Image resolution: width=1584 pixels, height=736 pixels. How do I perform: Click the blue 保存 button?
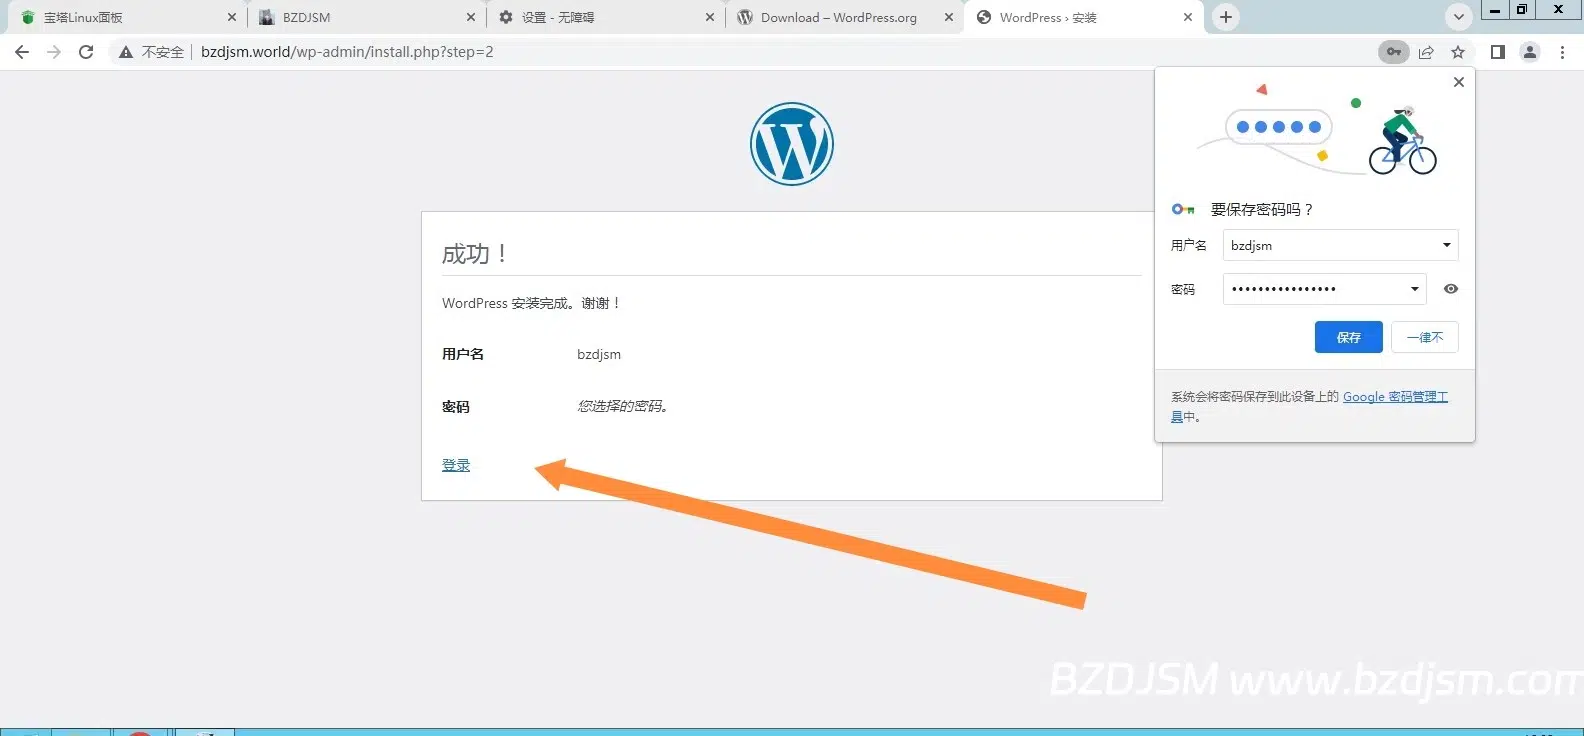(1349, 337)
